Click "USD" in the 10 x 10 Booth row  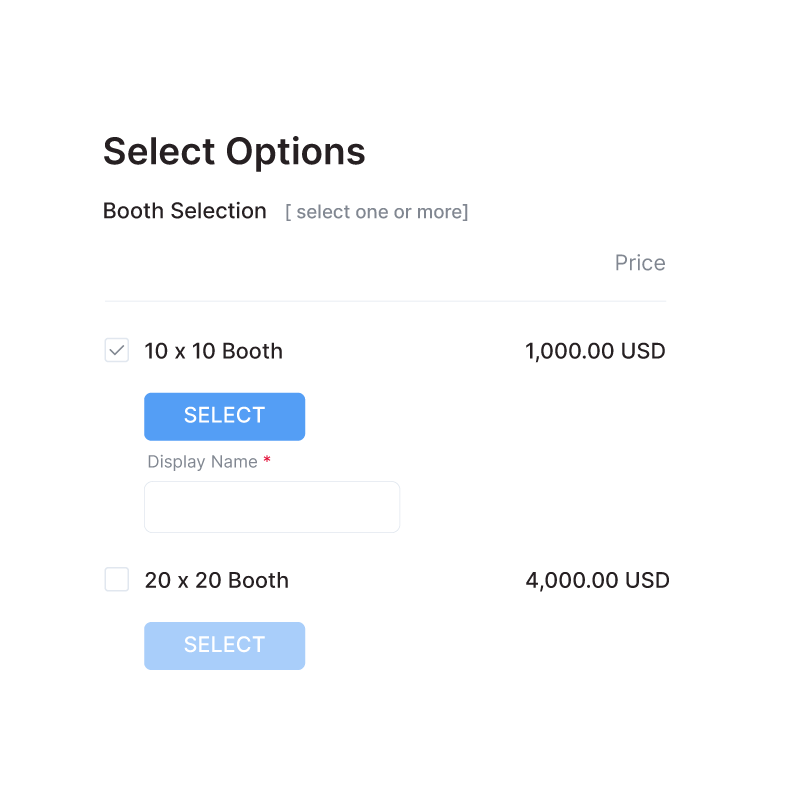[643, 351]
